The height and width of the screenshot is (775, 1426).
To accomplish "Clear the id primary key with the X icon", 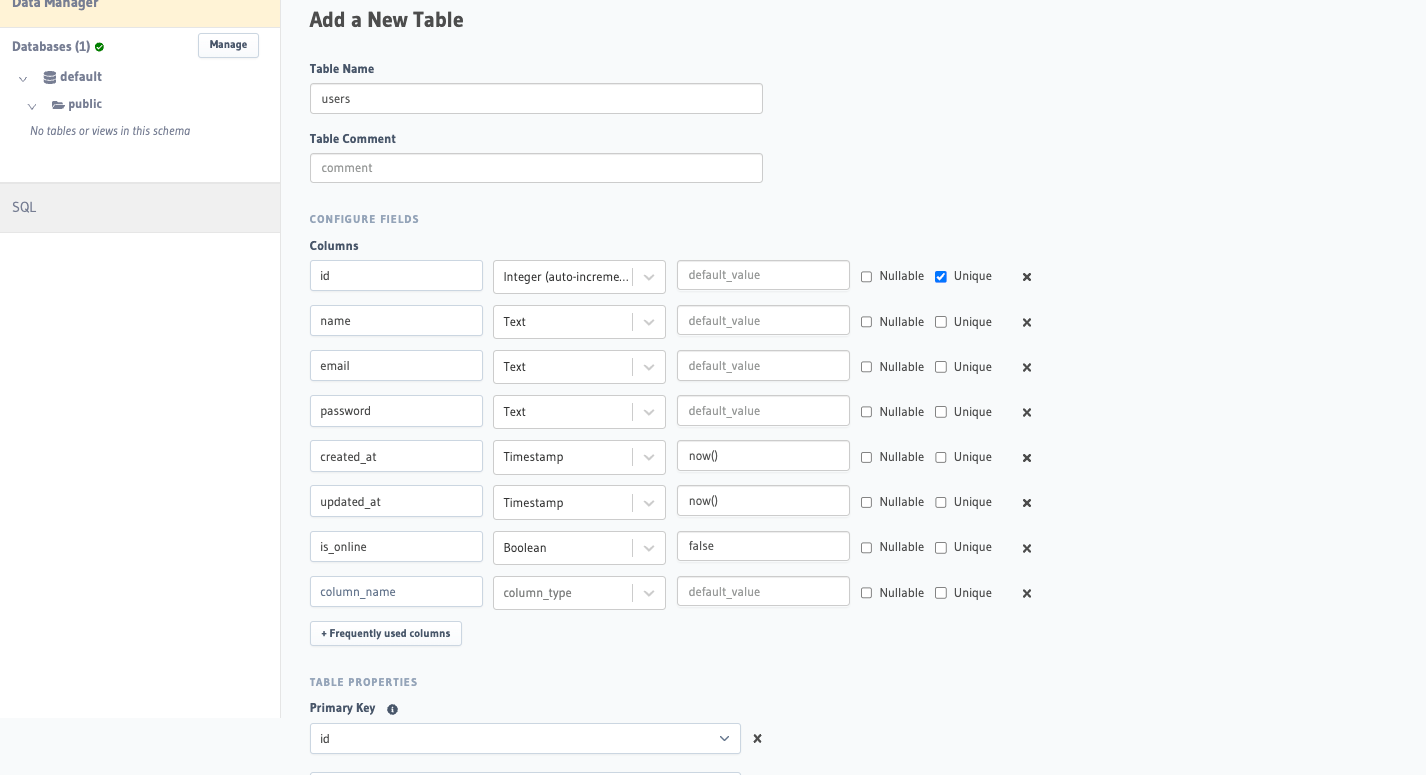I will point(757,738).
